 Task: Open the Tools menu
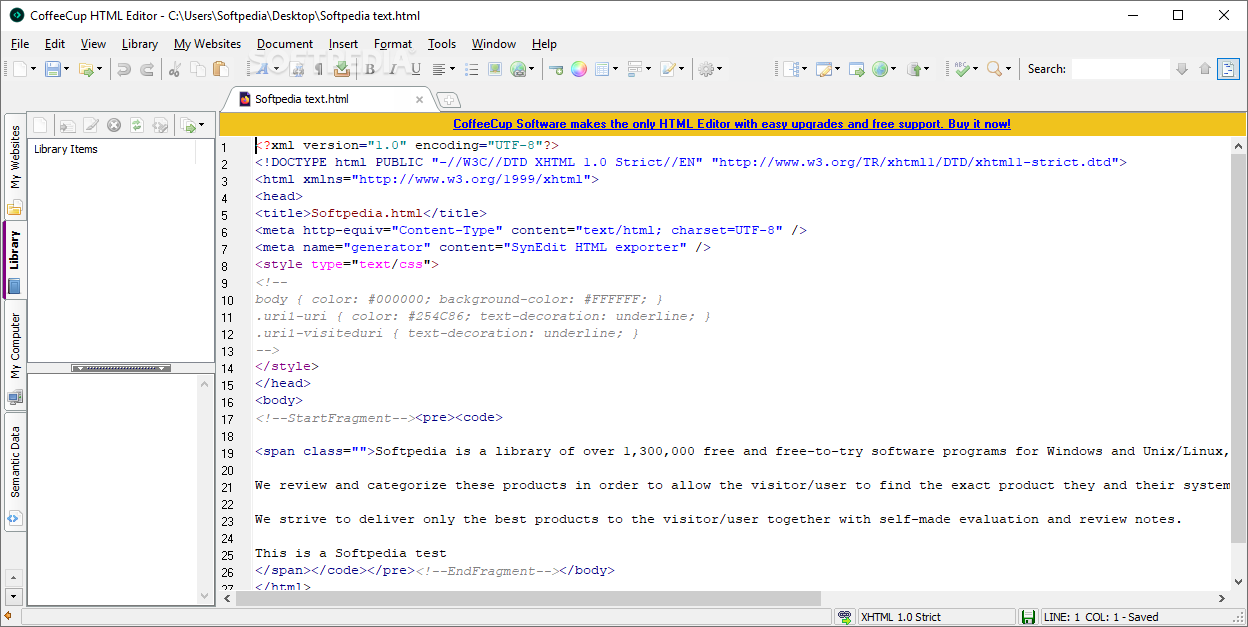pyautogui.click(x=442, y=44)
